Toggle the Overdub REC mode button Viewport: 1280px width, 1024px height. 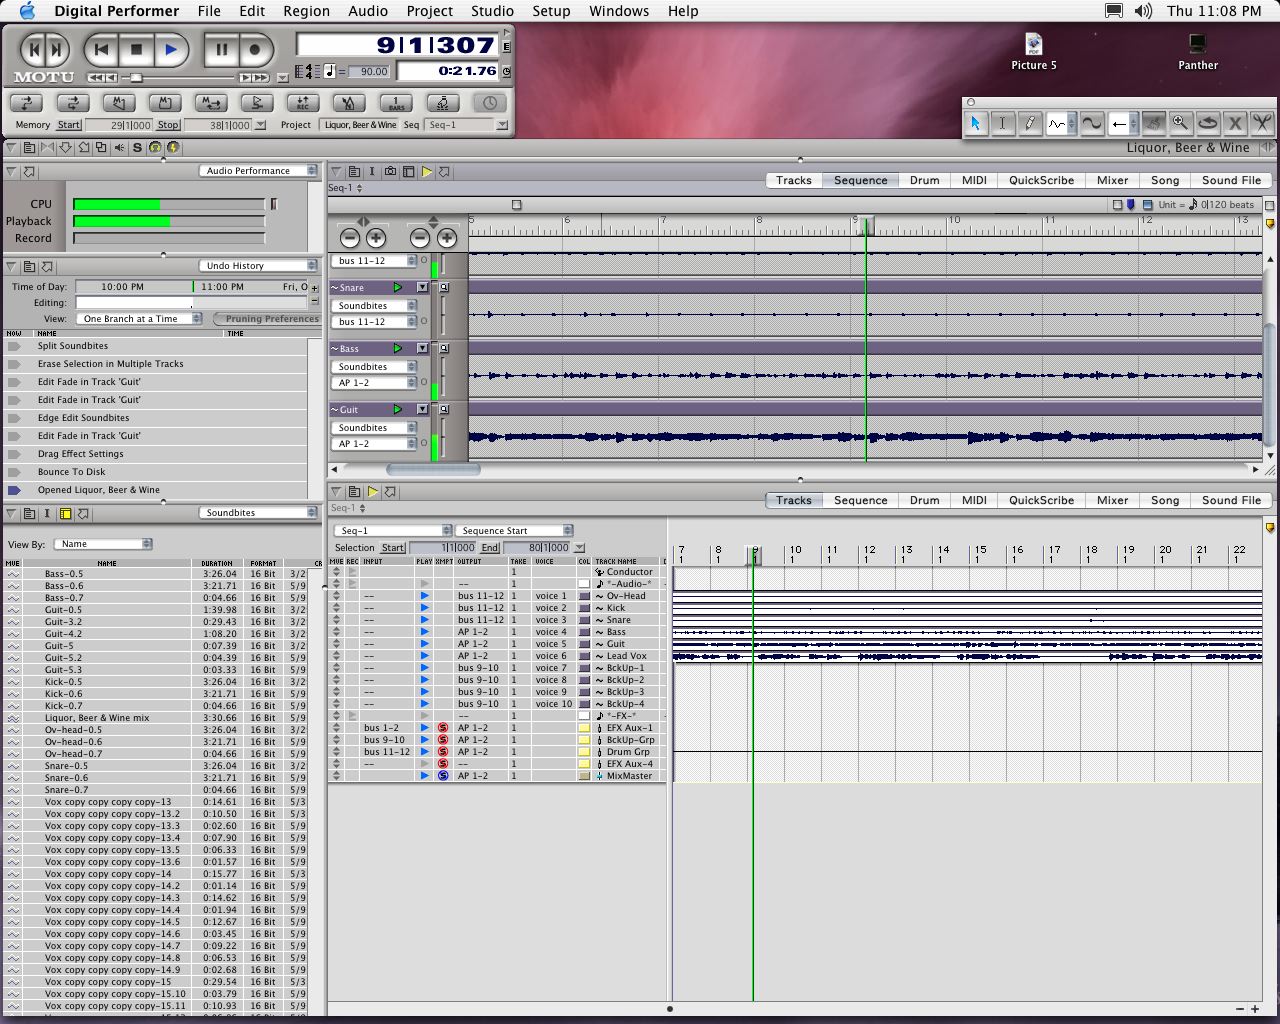point(302,103)
